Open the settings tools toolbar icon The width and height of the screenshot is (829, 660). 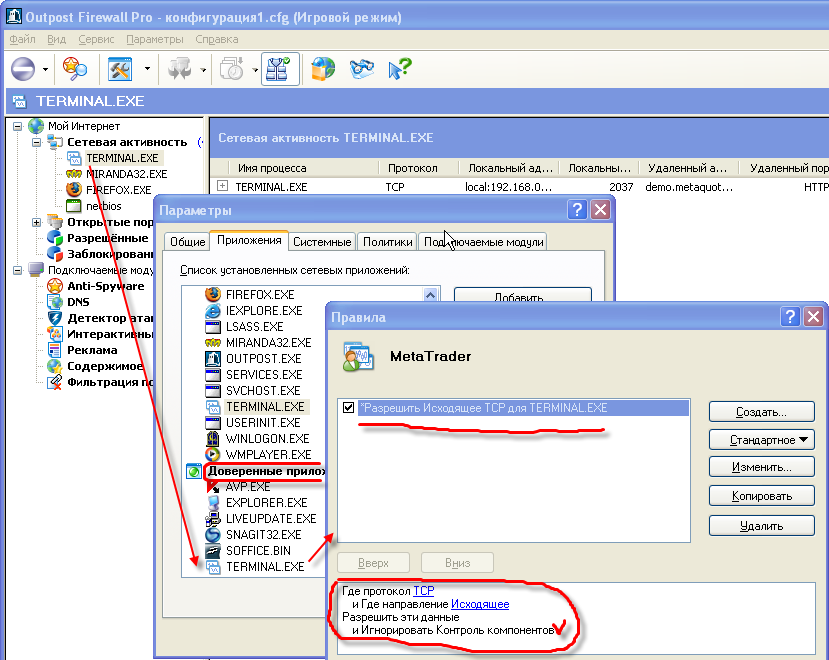click(x=120, y=69)
